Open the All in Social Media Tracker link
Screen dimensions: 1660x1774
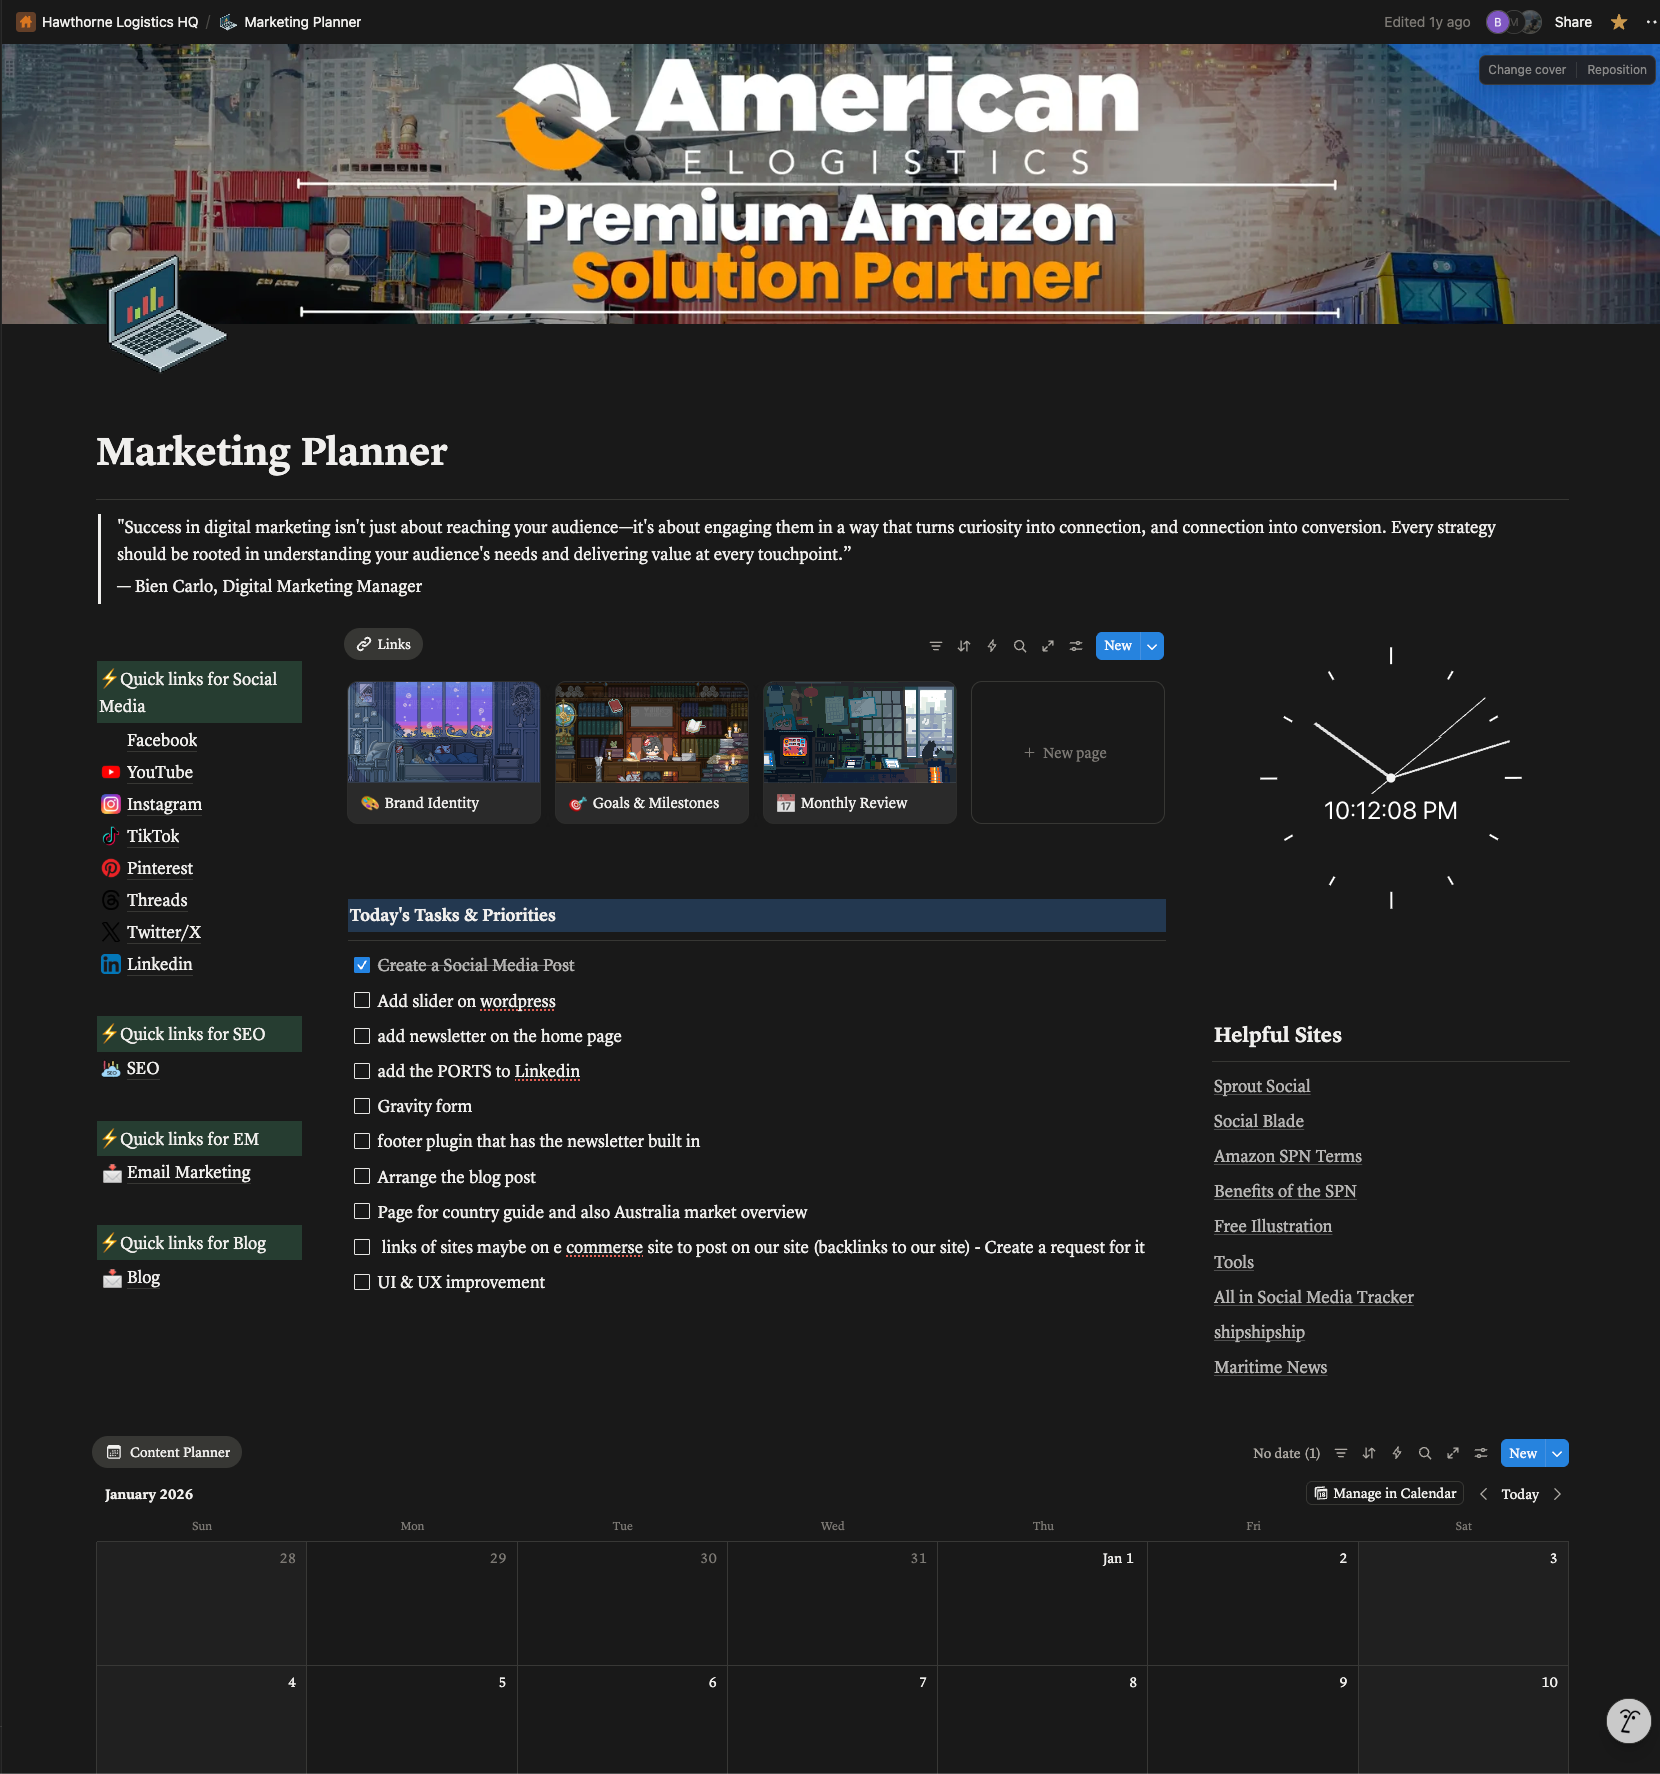[1313, 1297]
